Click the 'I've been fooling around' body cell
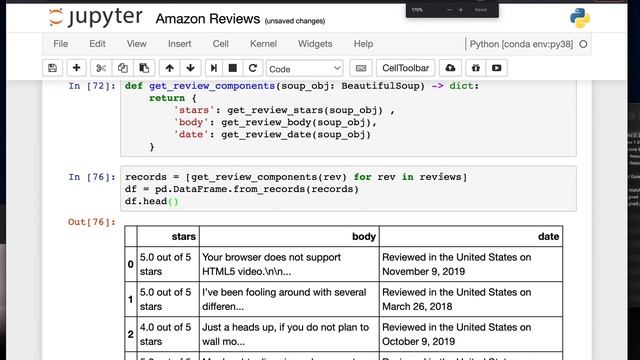The width and height of the screenshot is (640, 360). [289, 299]
